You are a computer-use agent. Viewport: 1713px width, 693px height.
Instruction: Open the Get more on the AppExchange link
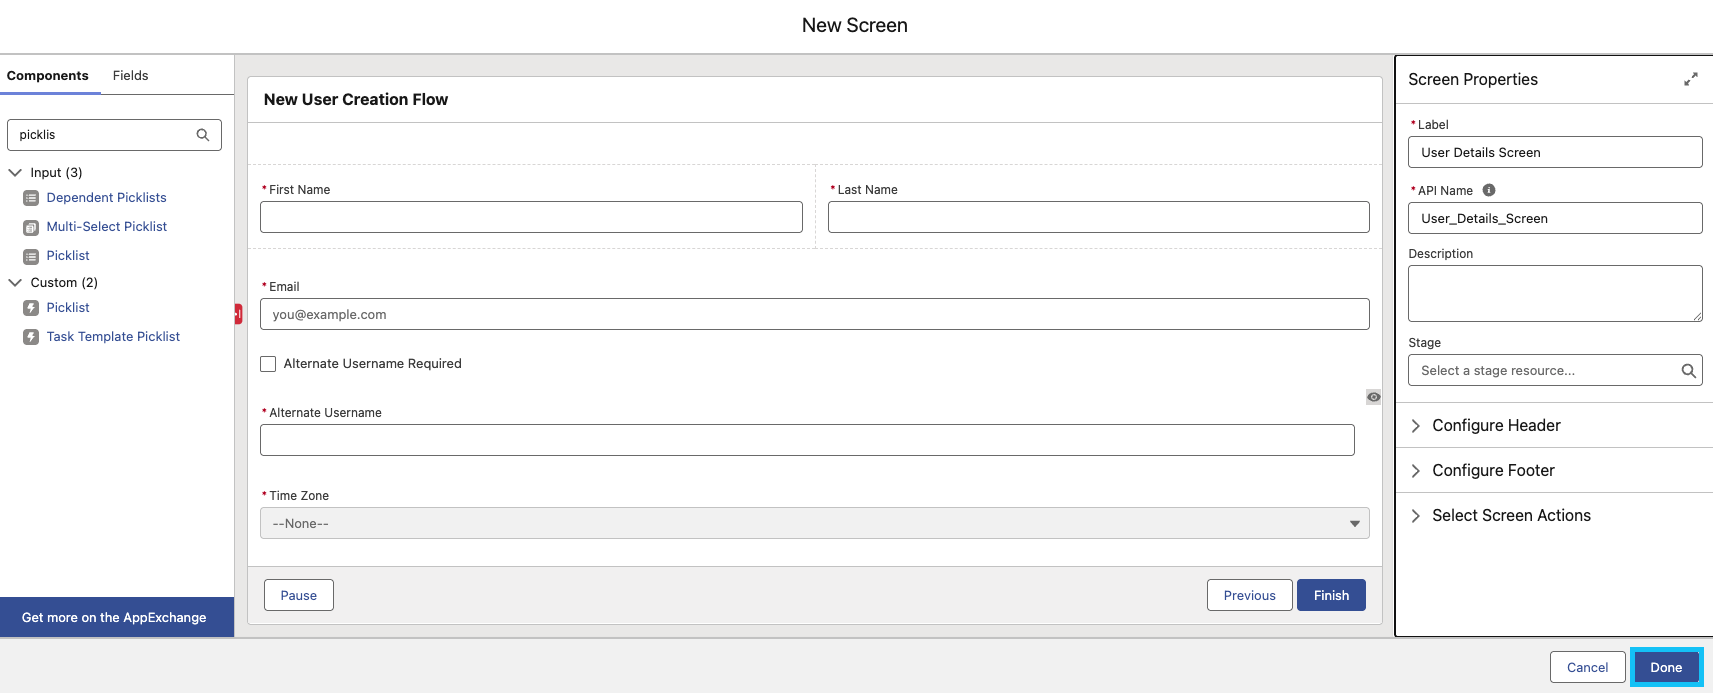click(114, 618)
